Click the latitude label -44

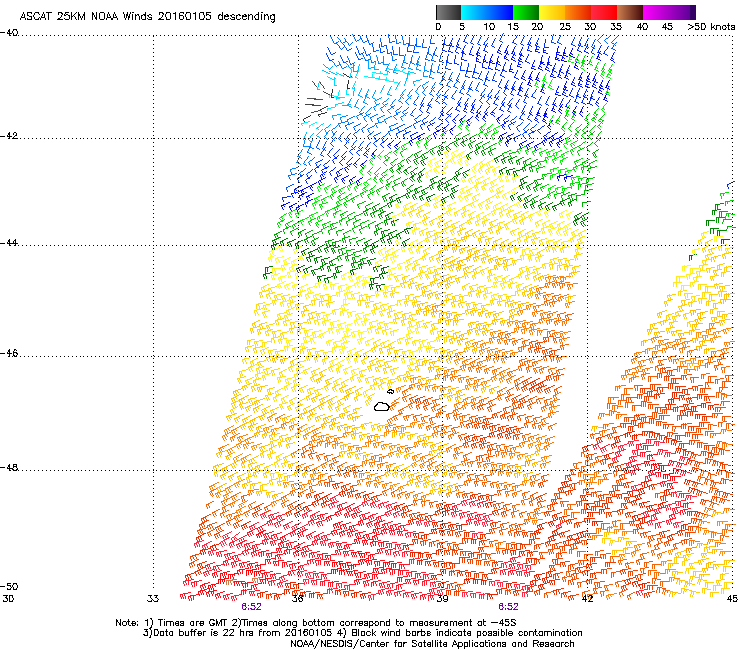pyautogui.click(x=9, y=243)
